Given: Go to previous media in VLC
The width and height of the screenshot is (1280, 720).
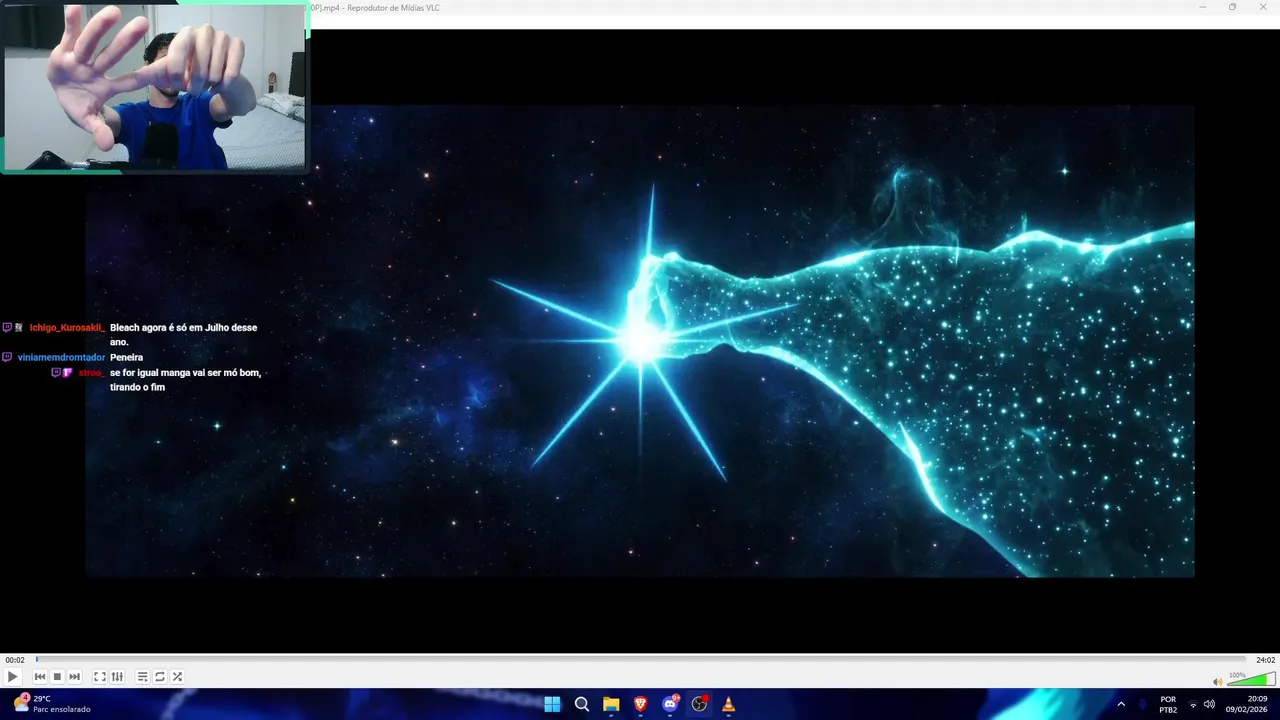Looking at the screenshot, I should coord(40,677).
